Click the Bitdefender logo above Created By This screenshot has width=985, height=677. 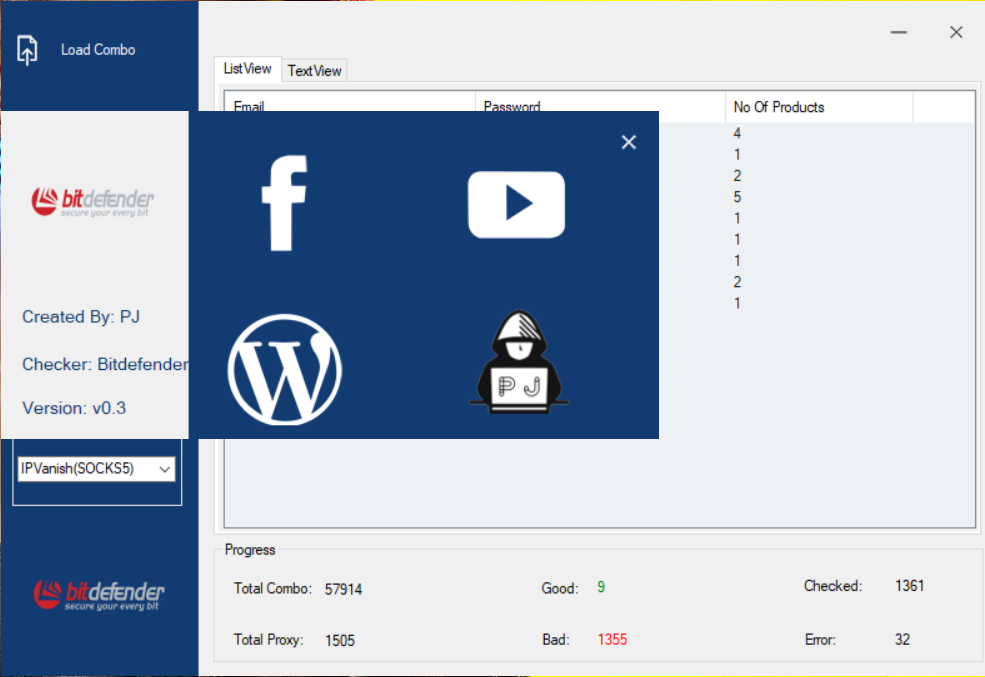tap(93, 202)
